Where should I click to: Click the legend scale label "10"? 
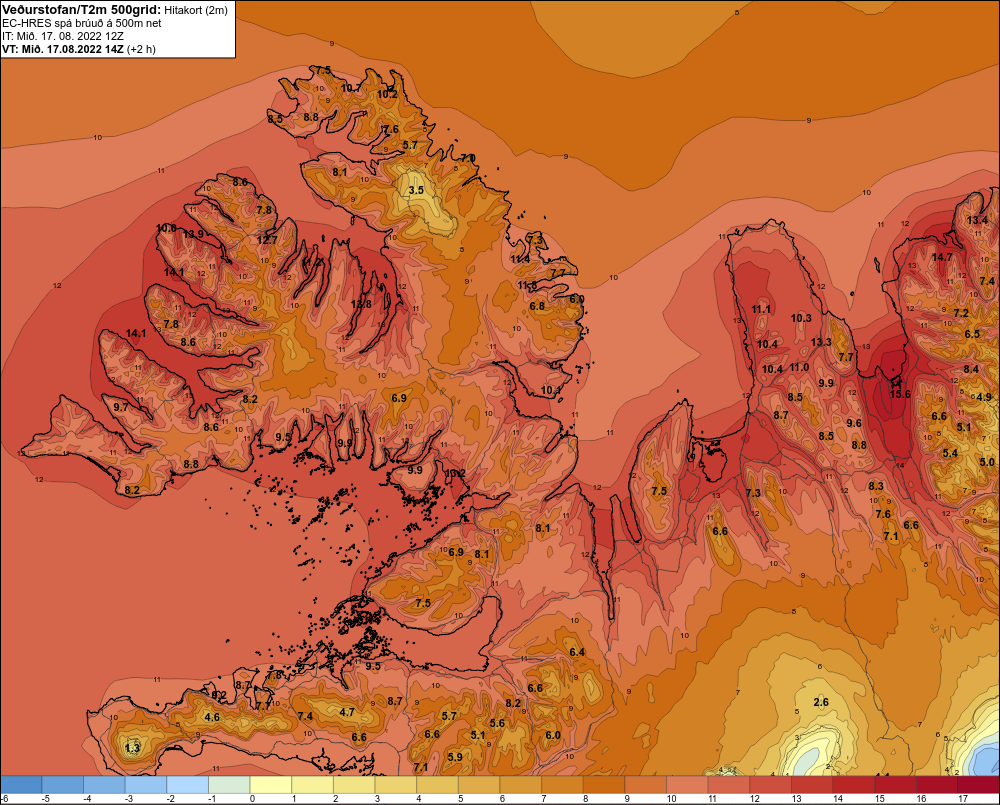click(x=671, y=799)
